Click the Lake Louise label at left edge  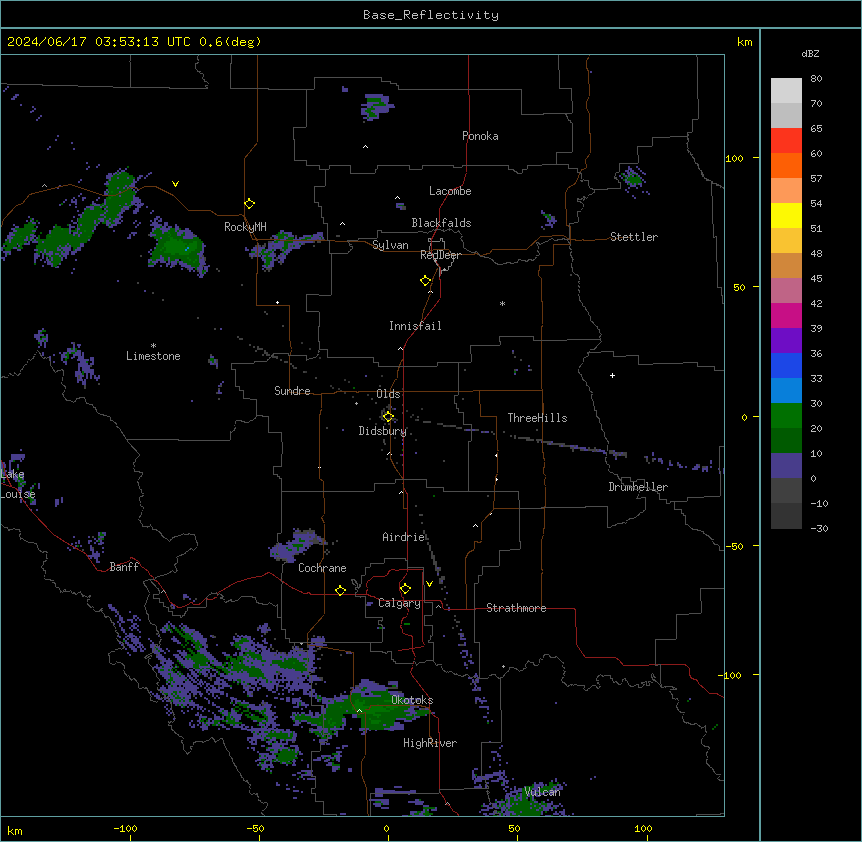18,484
